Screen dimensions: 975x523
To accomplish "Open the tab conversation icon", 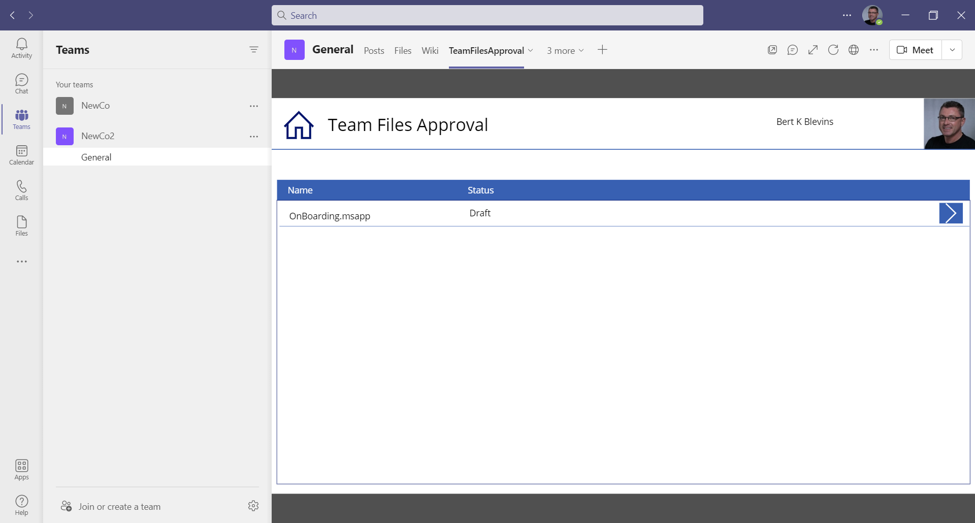I will 792,50.
